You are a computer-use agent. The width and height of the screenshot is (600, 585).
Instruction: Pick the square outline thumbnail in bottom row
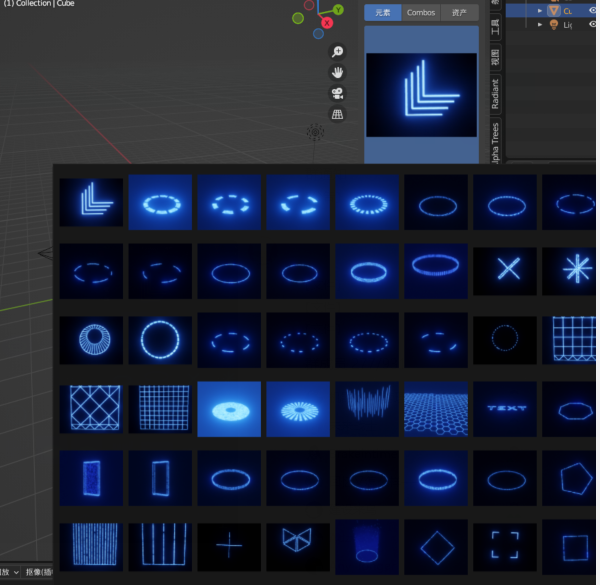point(569,547)
